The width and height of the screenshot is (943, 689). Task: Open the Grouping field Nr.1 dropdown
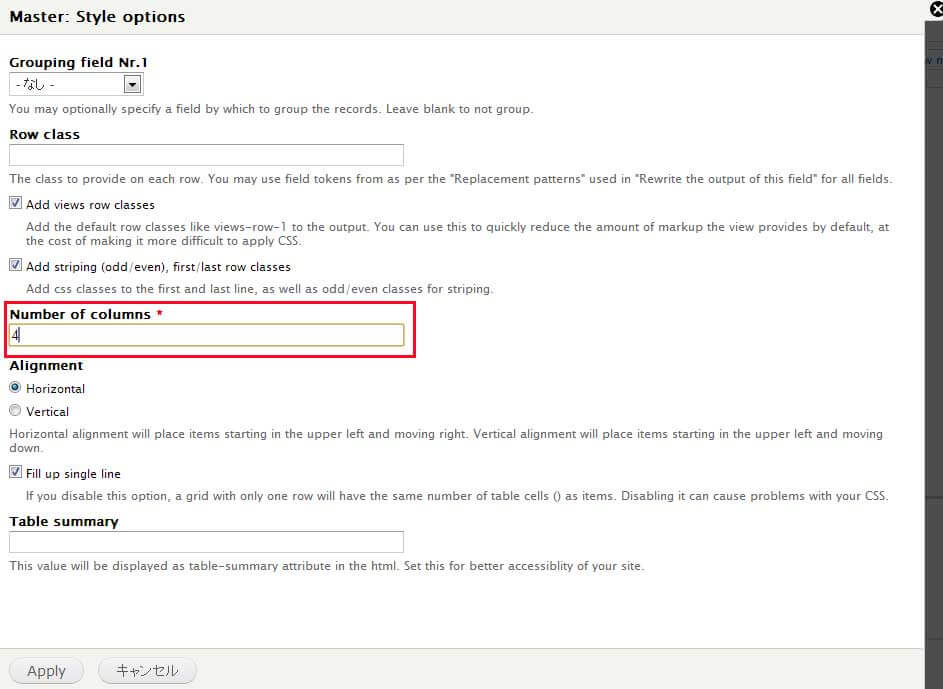[x=76, y=85]
